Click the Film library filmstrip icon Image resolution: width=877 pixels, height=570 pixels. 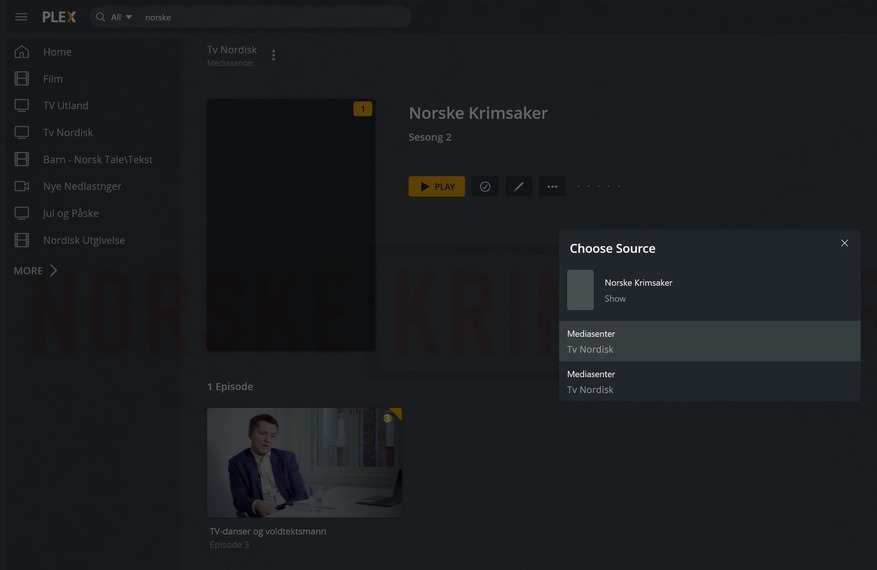[22, 78]
